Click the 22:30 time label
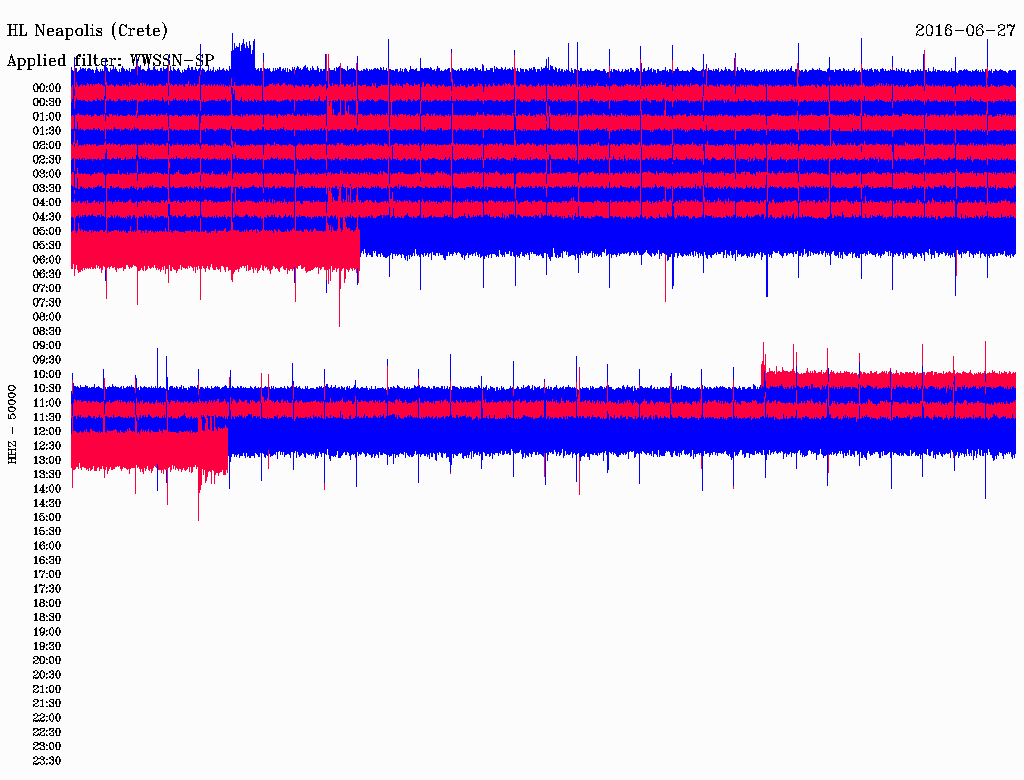The image size is (1024, 780). (47, 732)
